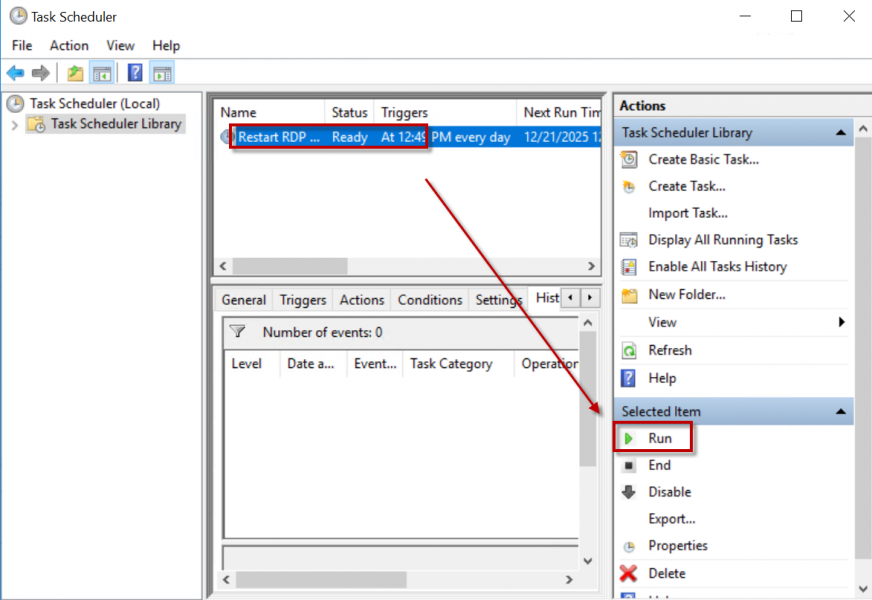Switch to the Triggers tab
This screenshot has width=872, height=600.
[303, 300]
